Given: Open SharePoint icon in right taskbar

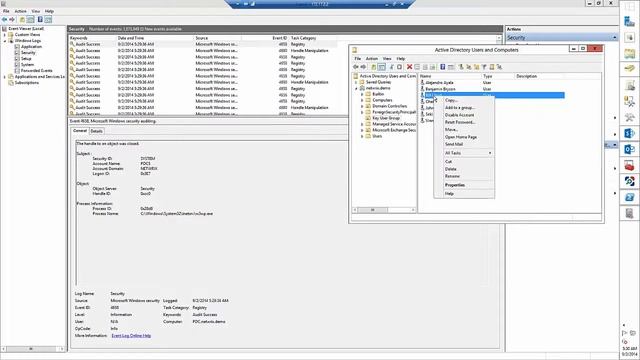Looking at the screenshot, I should (x=629, y=133).
